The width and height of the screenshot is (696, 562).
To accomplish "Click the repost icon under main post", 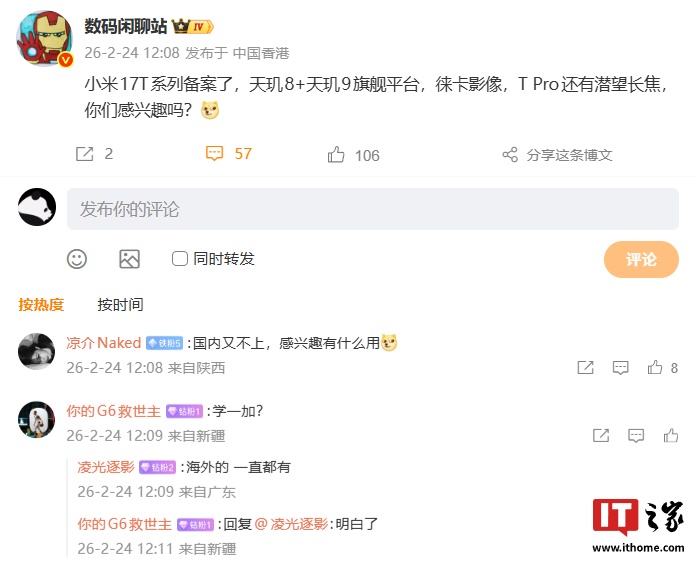I will point(84,154).
